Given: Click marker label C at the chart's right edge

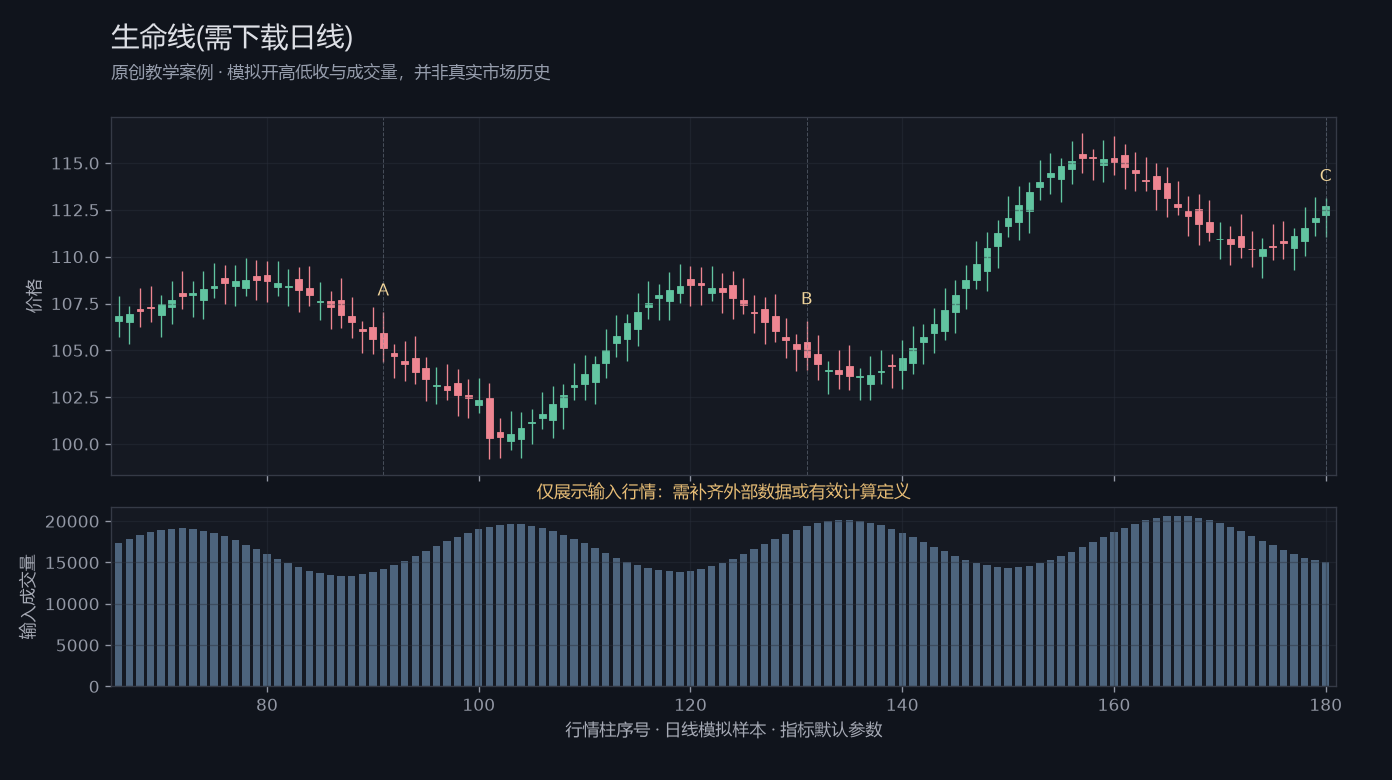Looking at the screenshot, I should [x=1326, y=176].
